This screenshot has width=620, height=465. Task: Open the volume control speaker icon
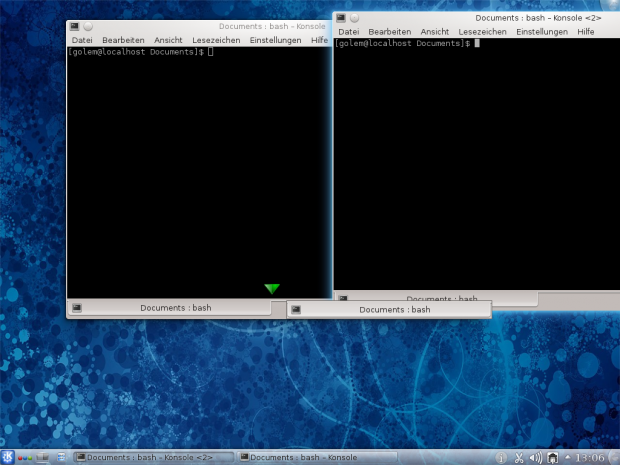(535, 458)
